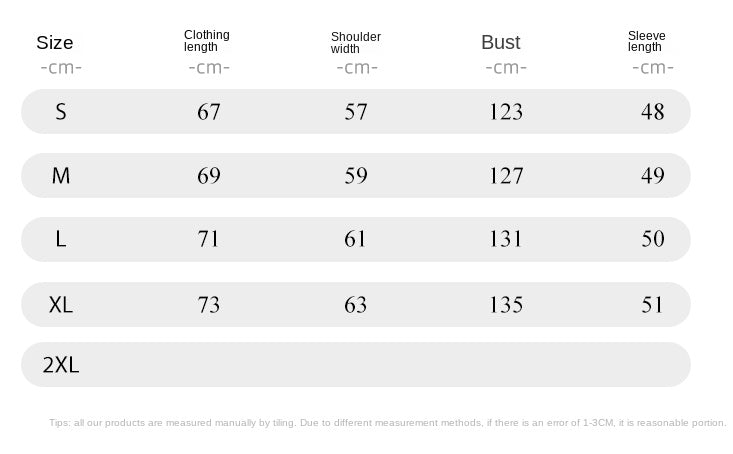Image resolution: width=733 pixels, height=454 pixels.
Task: Click shoulder width value 63
Action: (x=356, y=305)
